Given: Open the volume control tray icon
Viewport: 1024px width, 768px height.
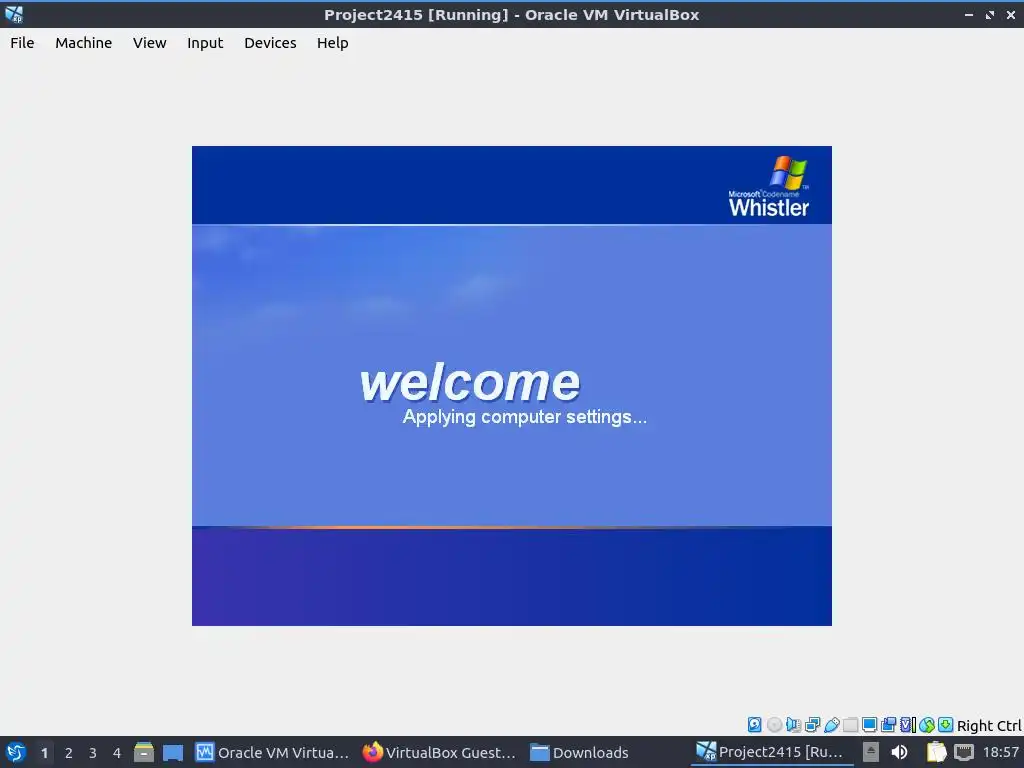Looking at the screenshot, I should click(x=899, y=752).
